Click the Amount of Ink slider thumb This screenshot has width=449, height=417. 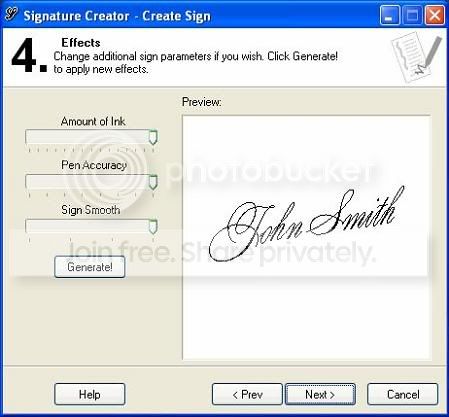153,137
